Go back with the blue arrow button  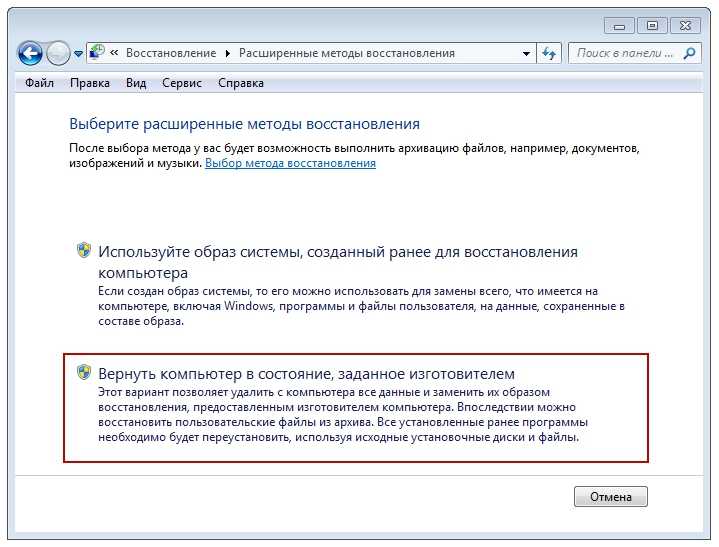[30, 54]
